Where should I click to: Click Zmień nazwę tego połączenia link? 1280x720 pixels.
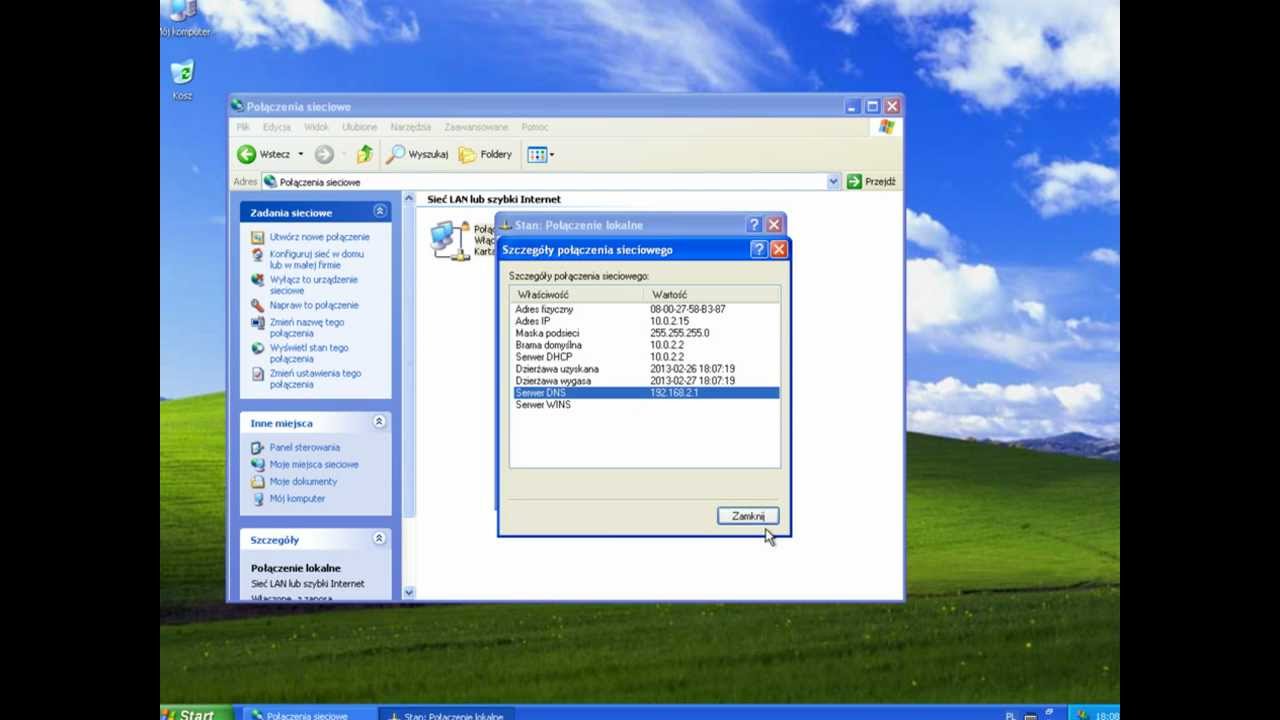pyautogui.click(x=306, y=327)
